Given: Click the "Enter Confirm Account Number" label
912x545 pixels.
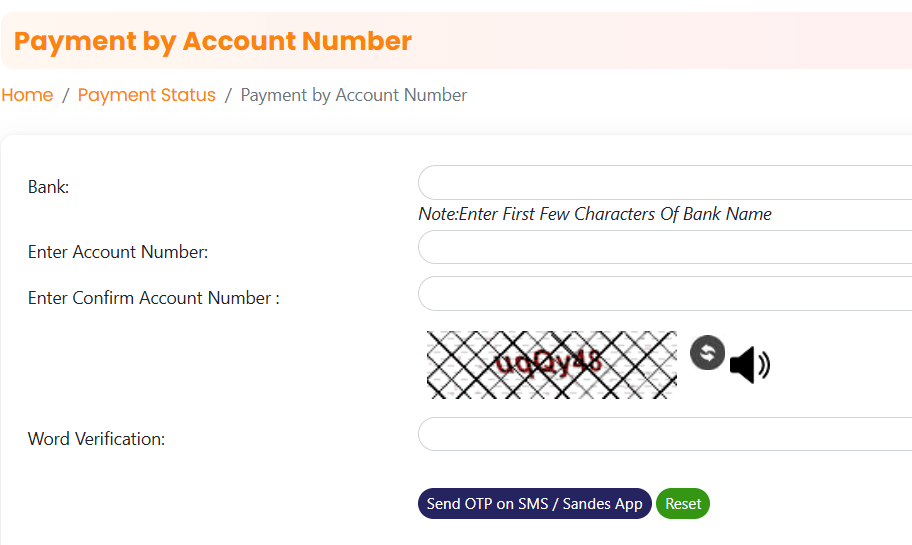Looking at the screenshot, I should tap(153, 298).
